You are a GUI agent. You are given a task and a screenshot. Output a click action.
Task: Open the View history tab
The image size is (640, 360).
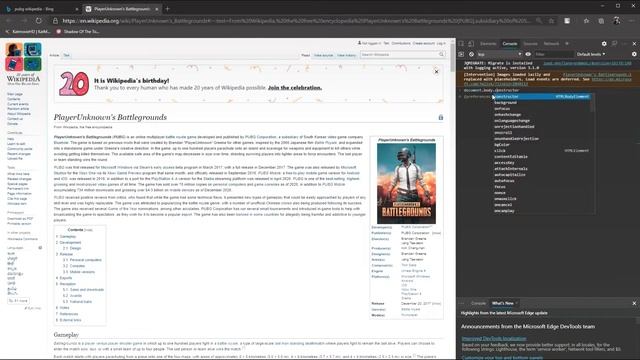click(x=347, y=55)
